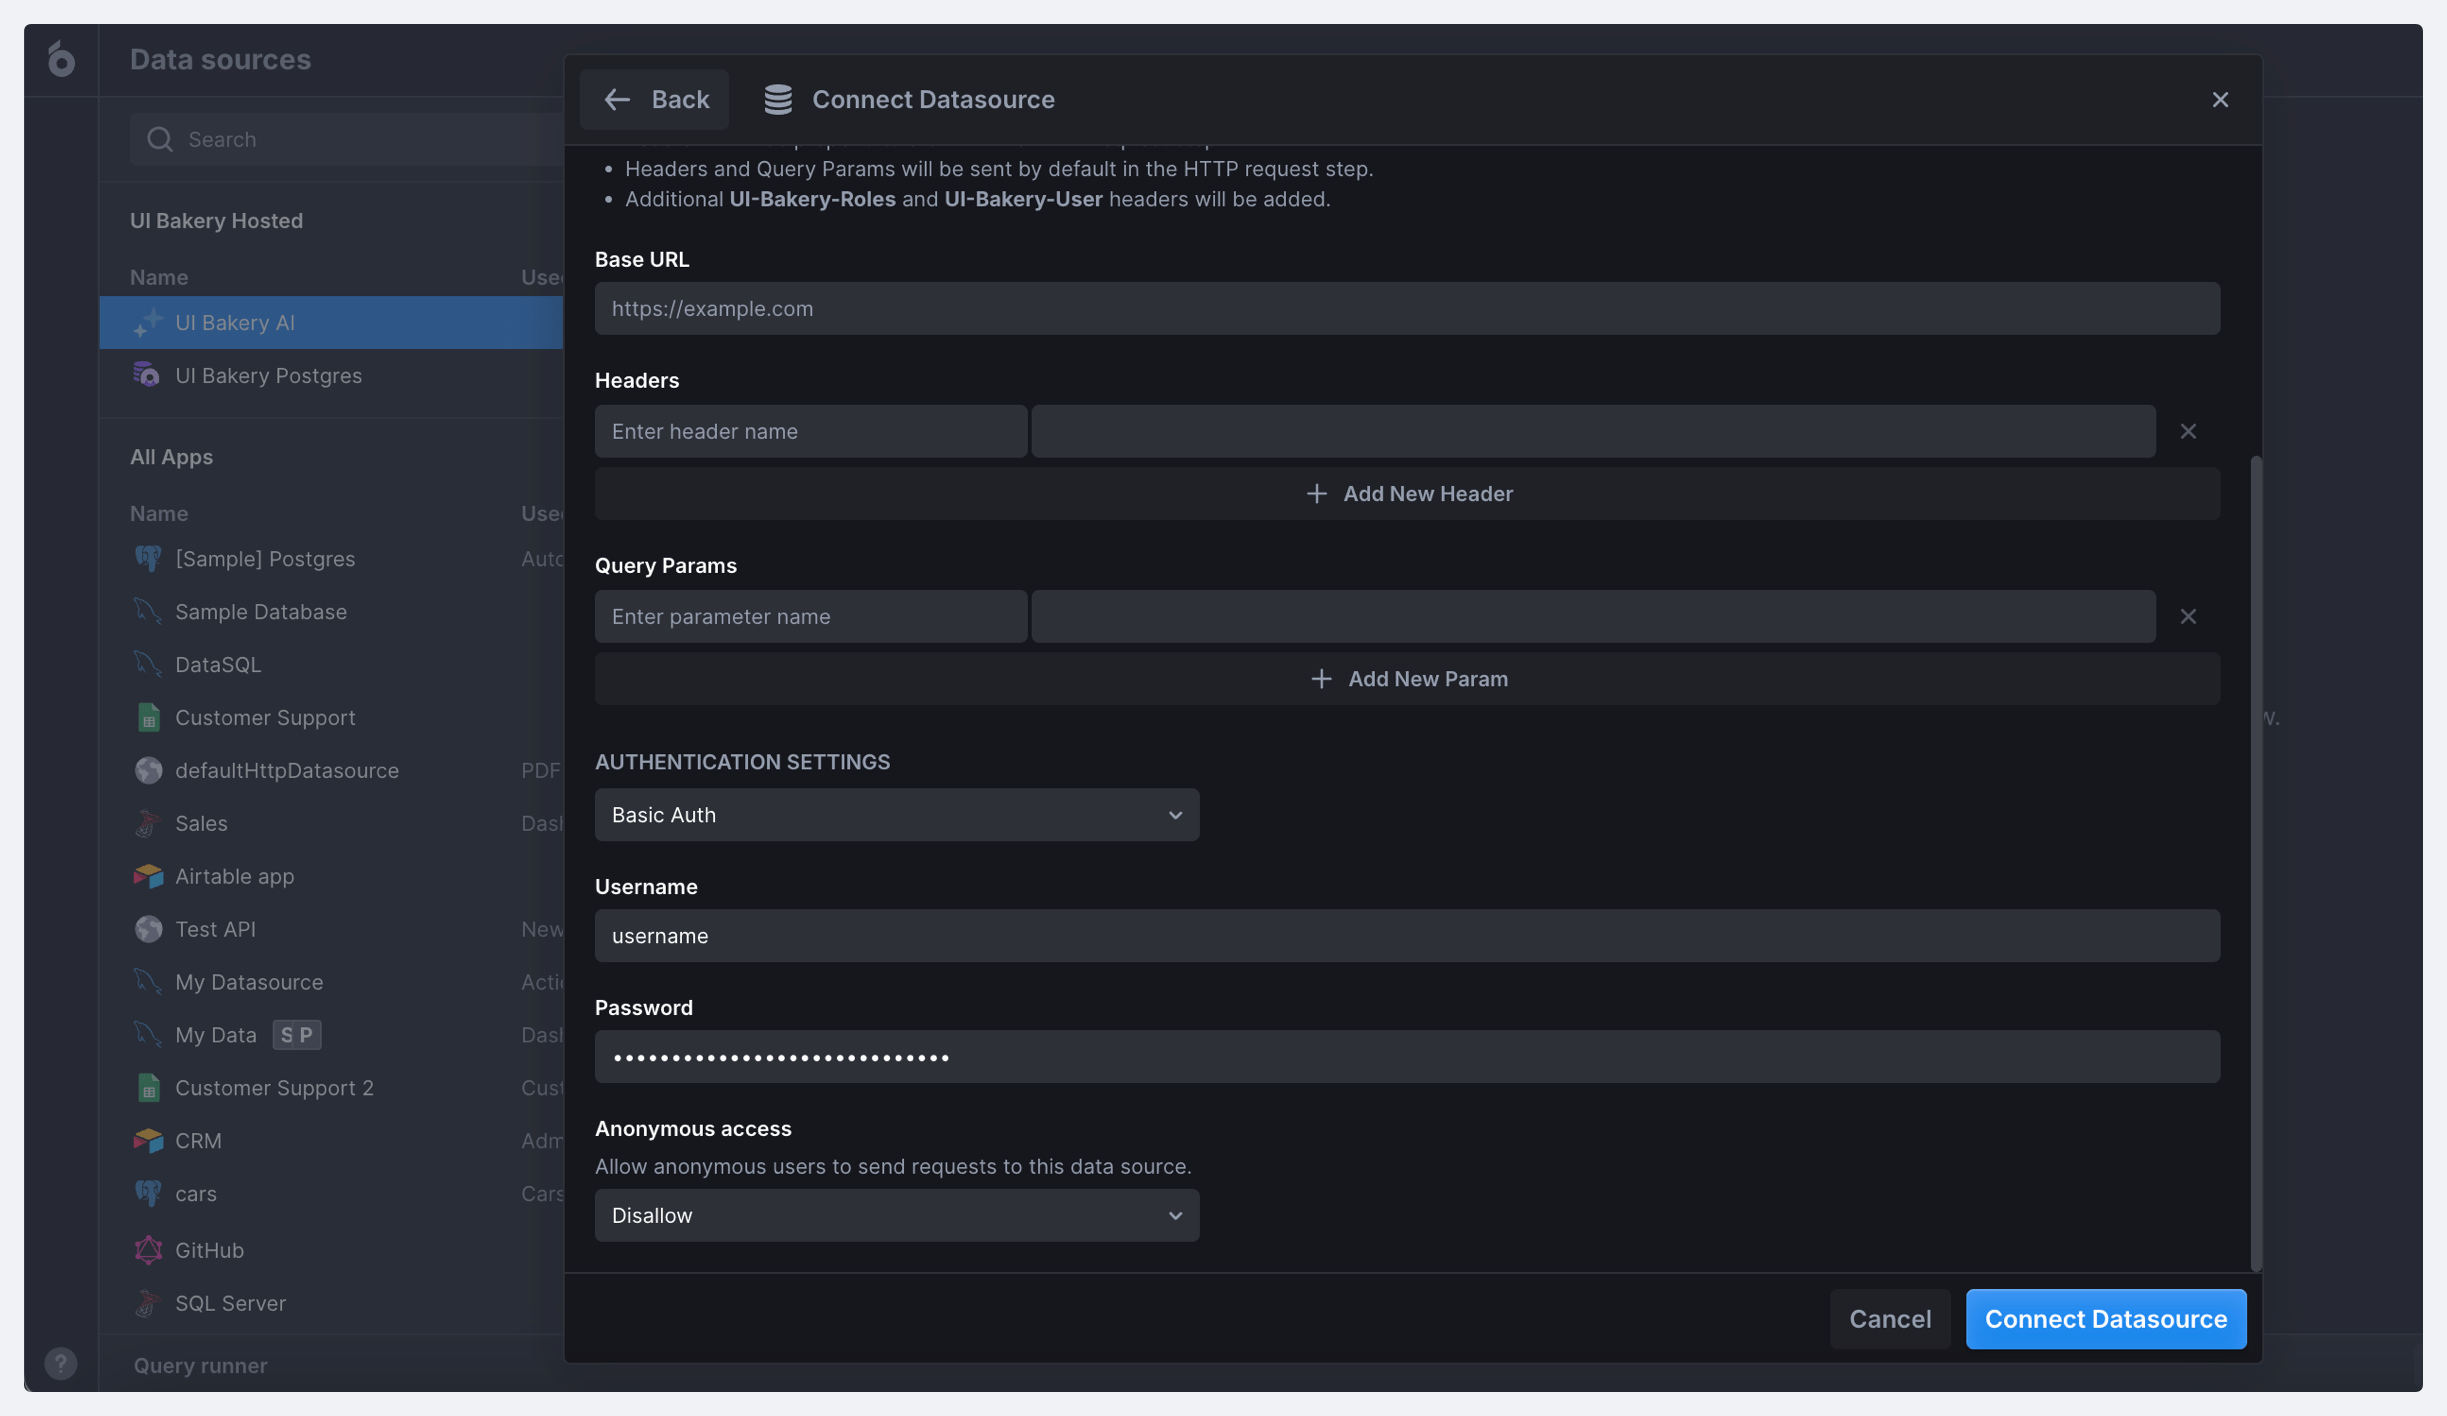
Task: Open the Basic Auth authentication dropdown
Action: pos(896,815)
